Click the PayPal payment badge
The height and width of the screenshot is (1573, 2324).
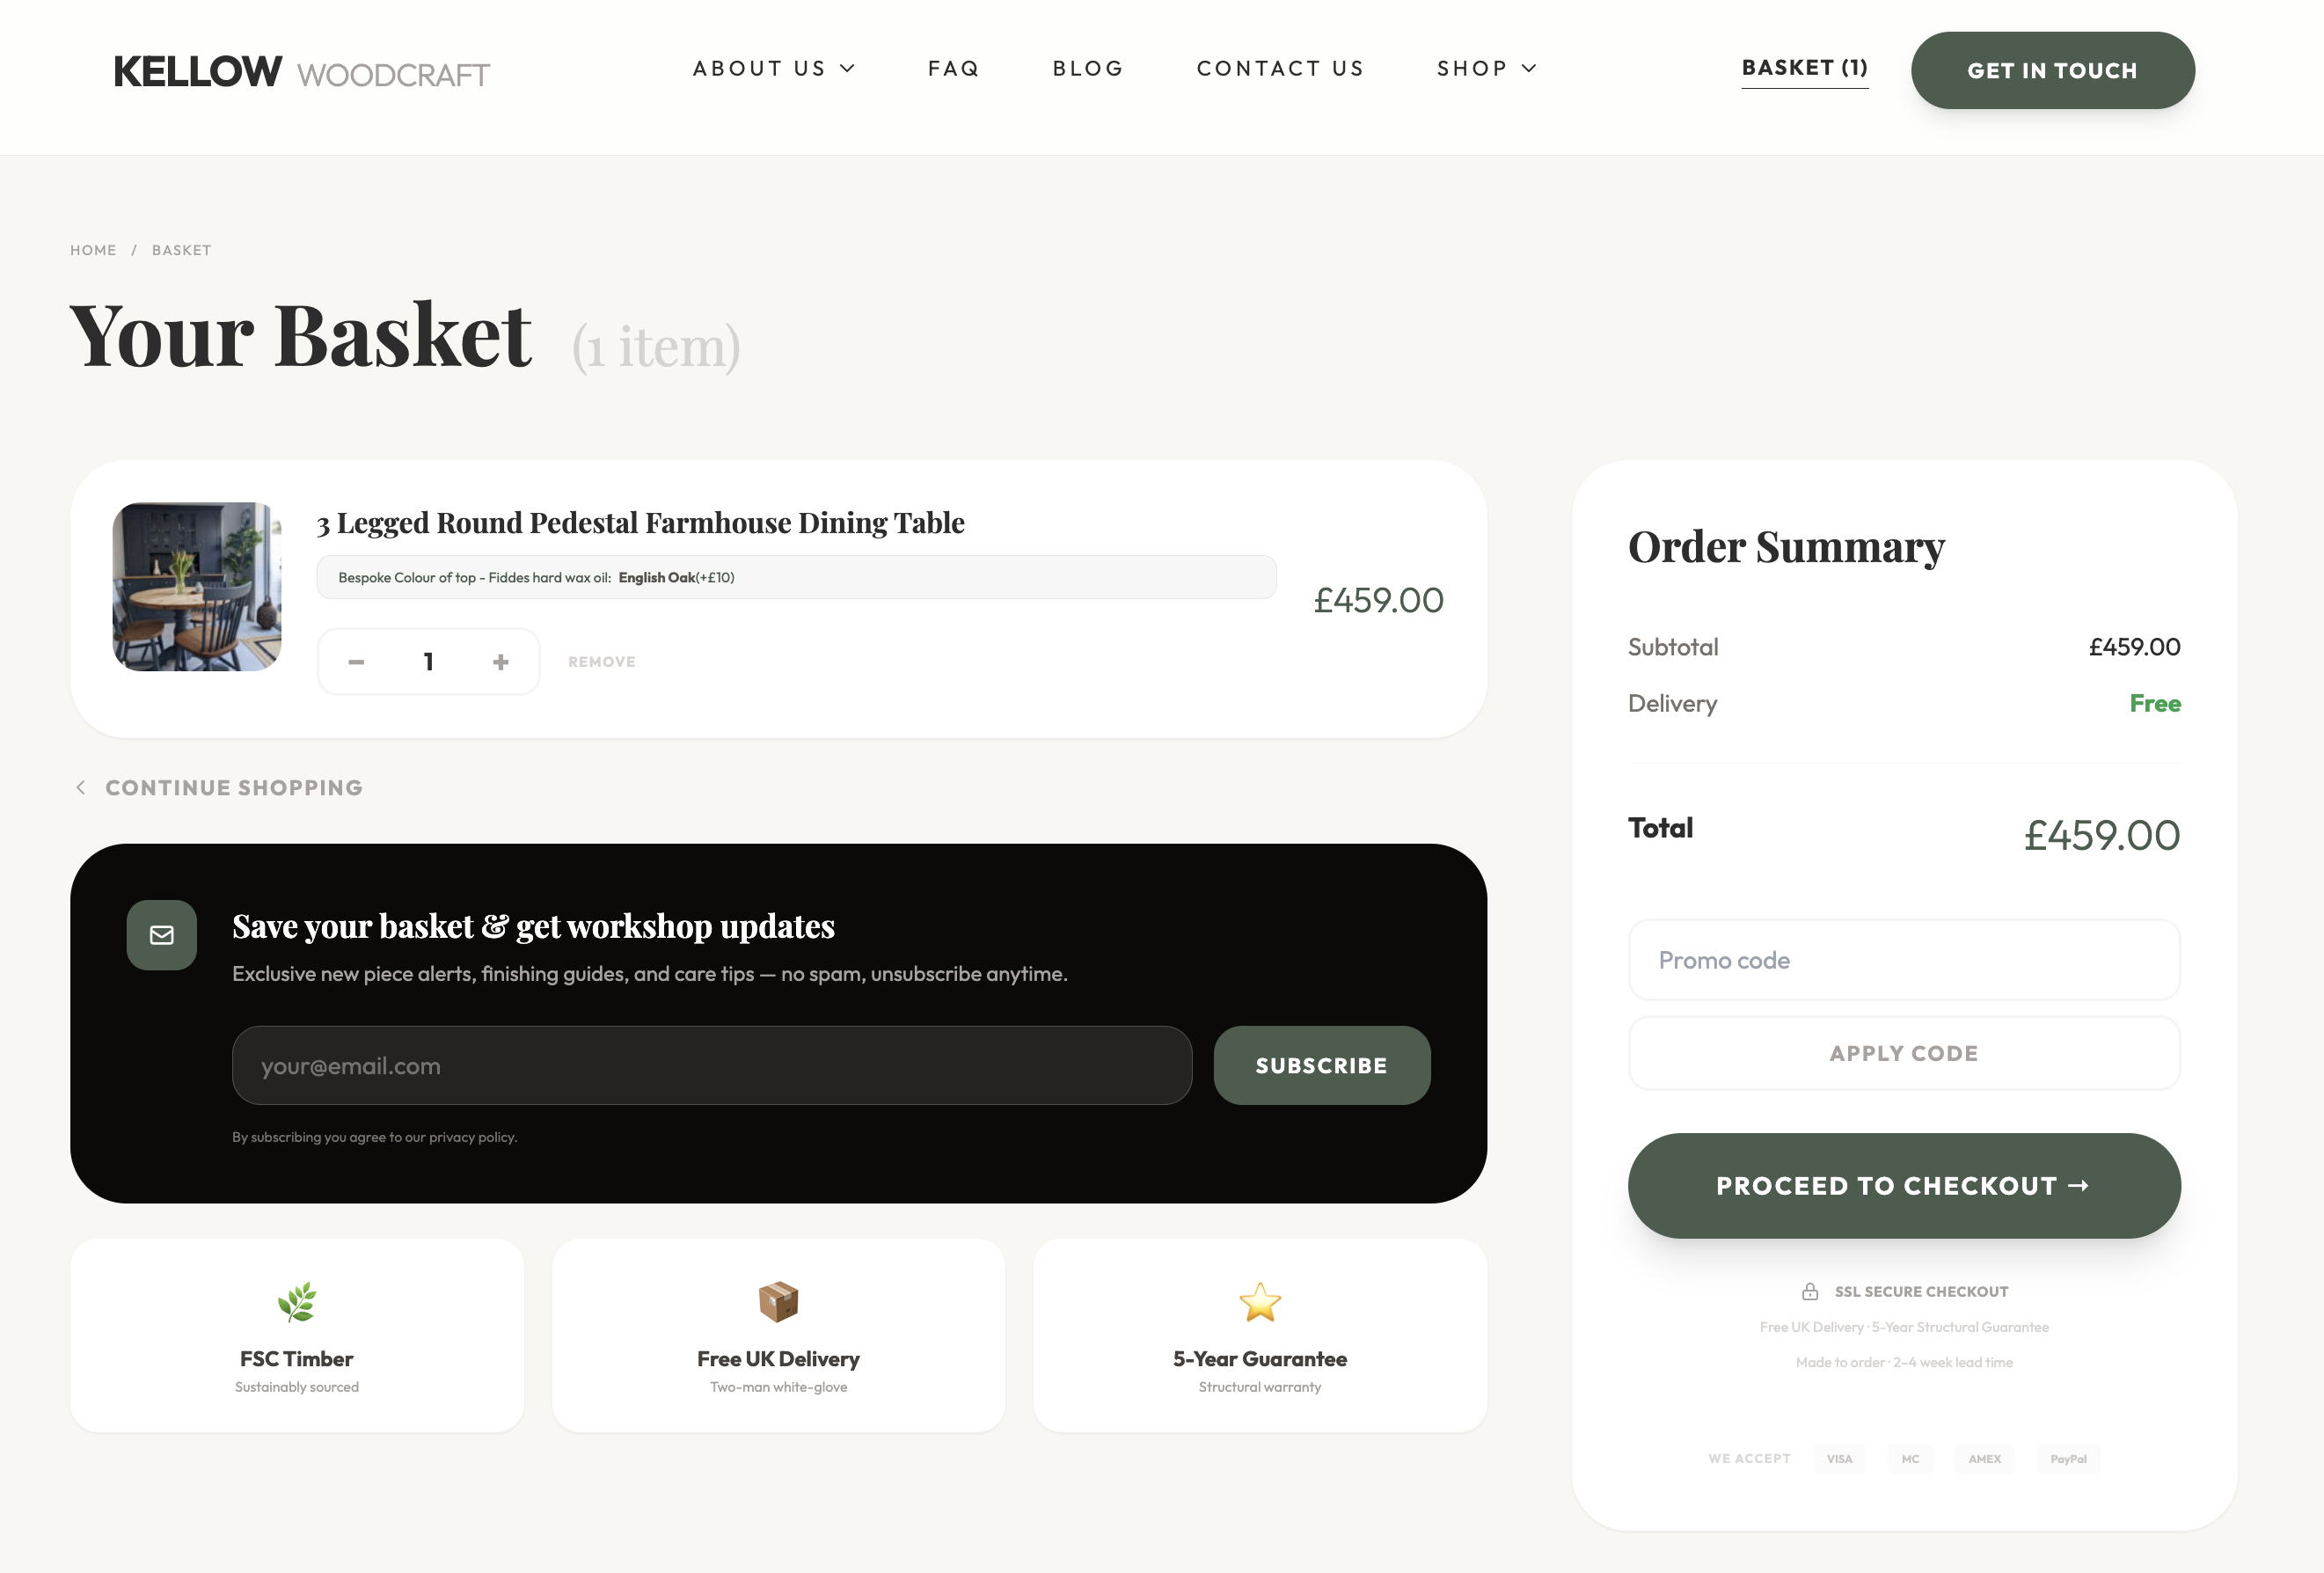[2068, 1459]
